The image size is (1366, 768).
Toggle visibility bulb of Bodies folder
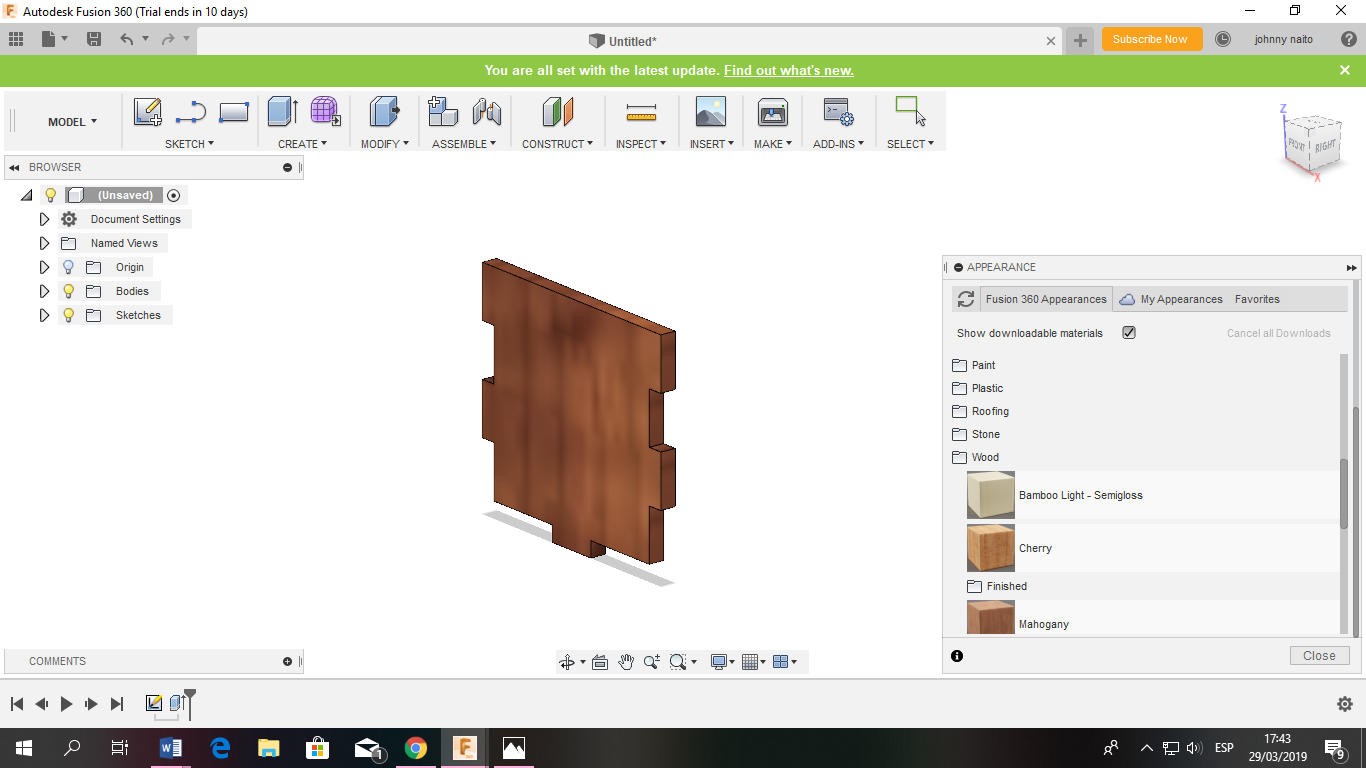(x=68, y=291)
